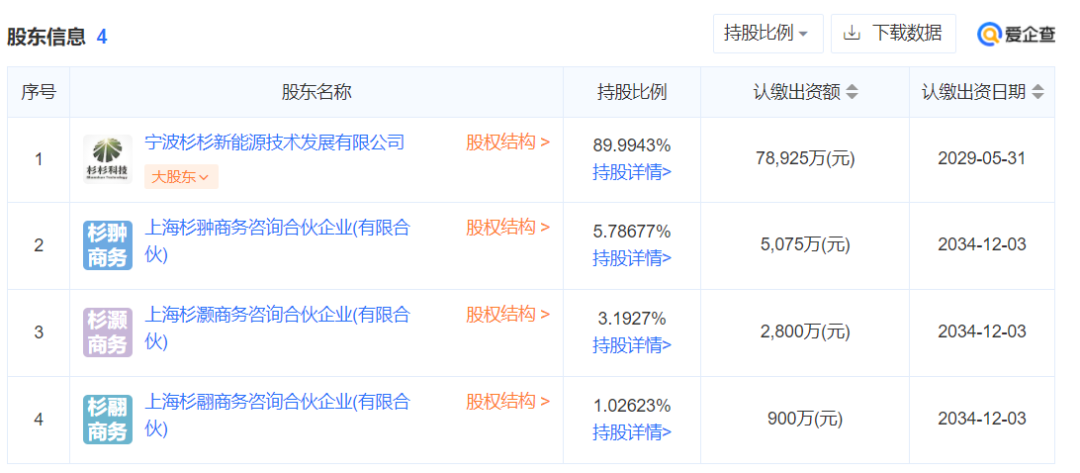Click the 下载数据 download button
1080x473 pixels.
893,33
